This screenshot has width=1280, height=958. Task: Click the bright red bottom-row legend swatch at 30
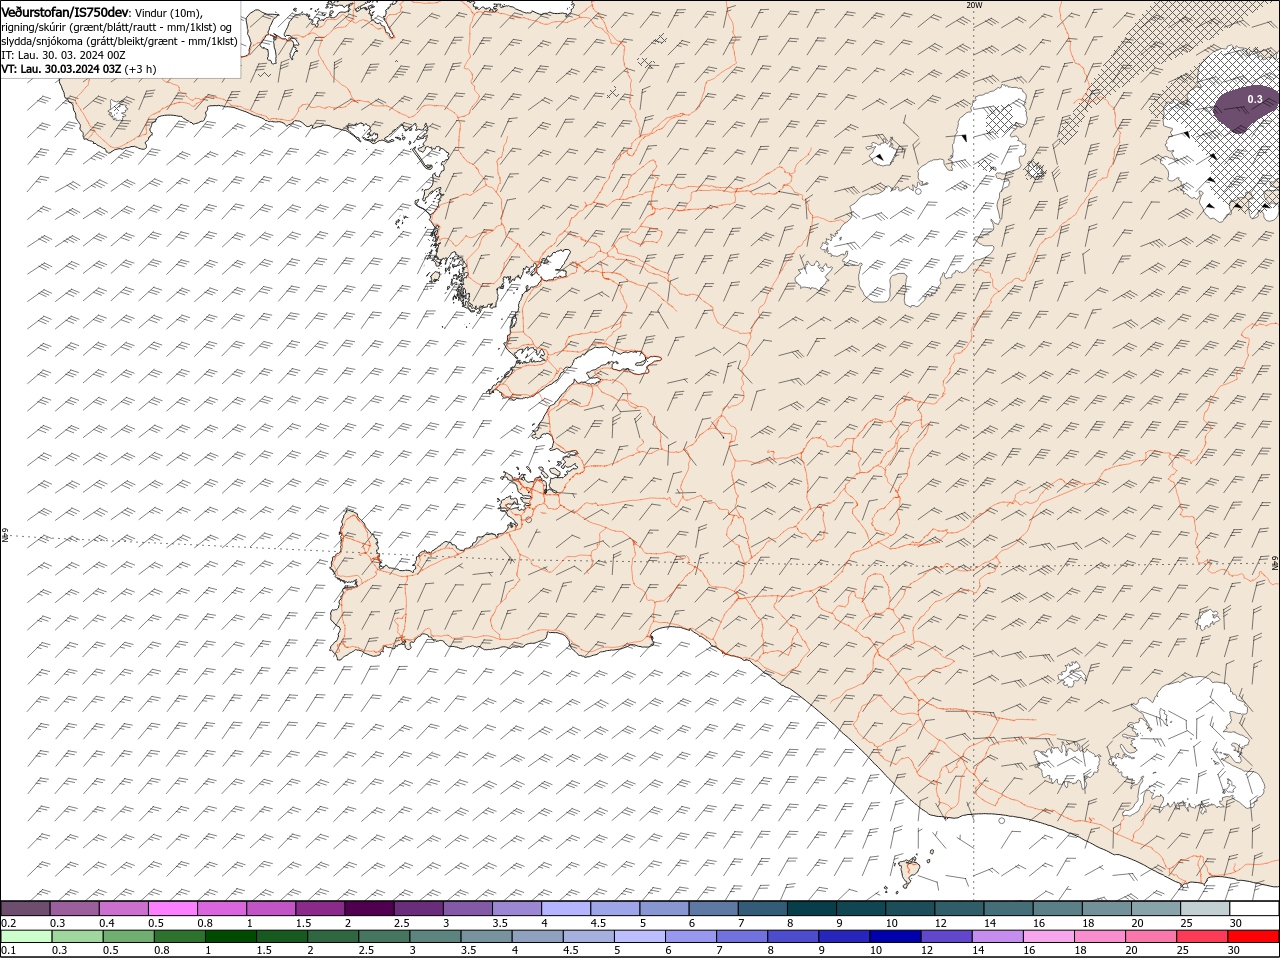point(1254,936)
